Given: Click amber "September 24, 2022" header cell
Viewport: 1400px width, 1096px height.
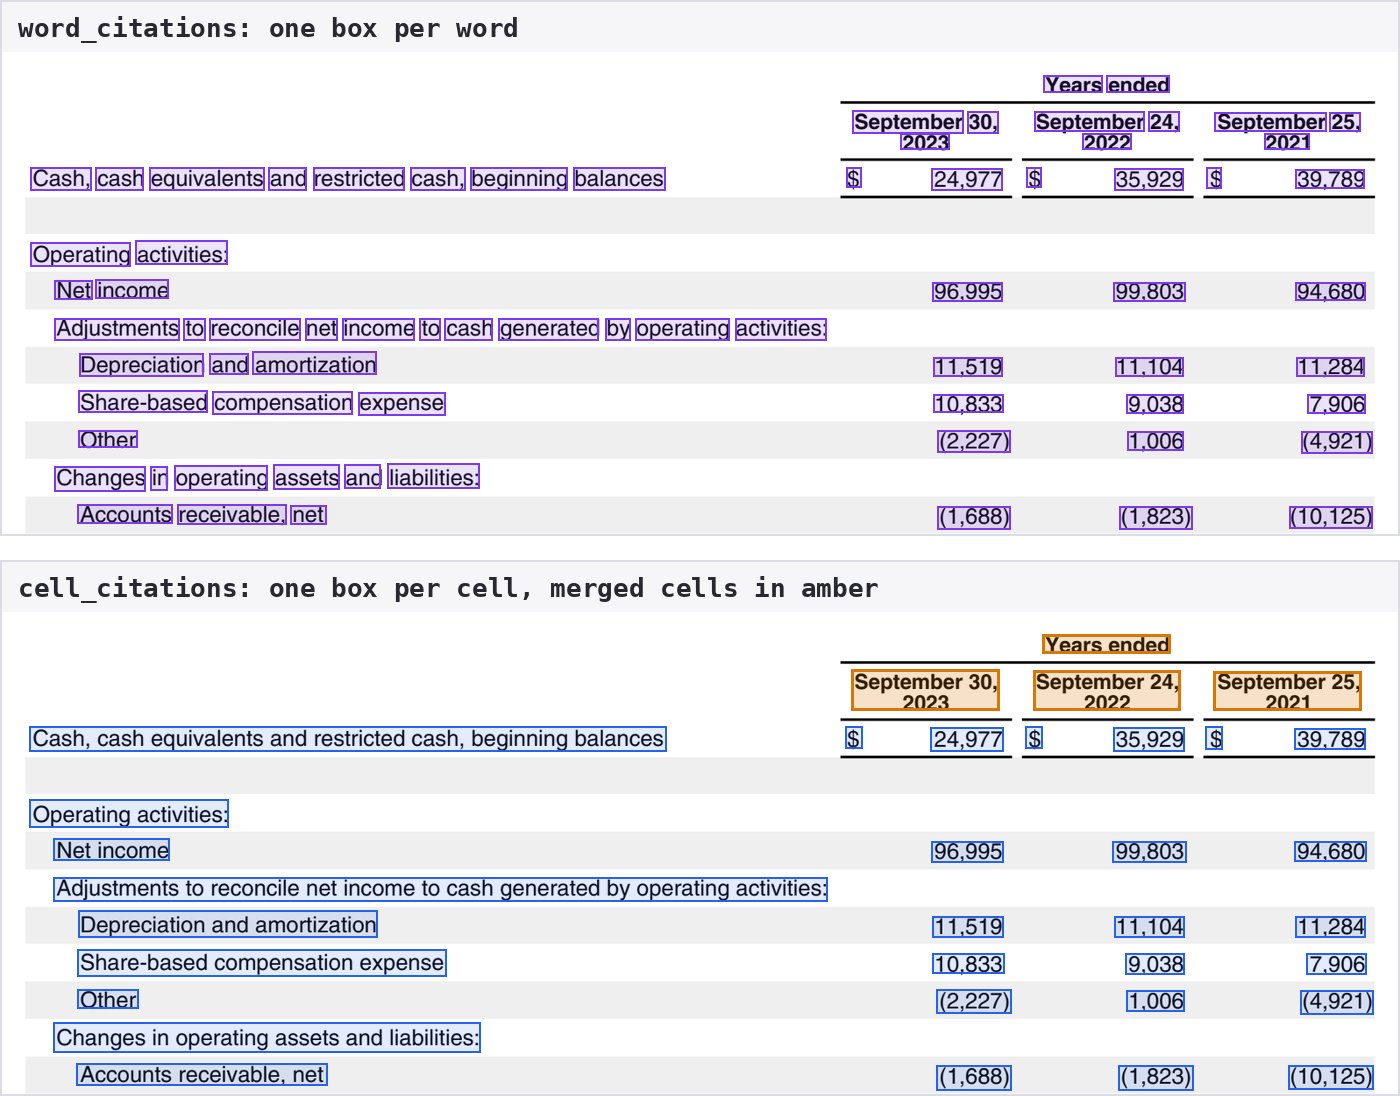Looking at the screenshot, I should click(1107, 691).
